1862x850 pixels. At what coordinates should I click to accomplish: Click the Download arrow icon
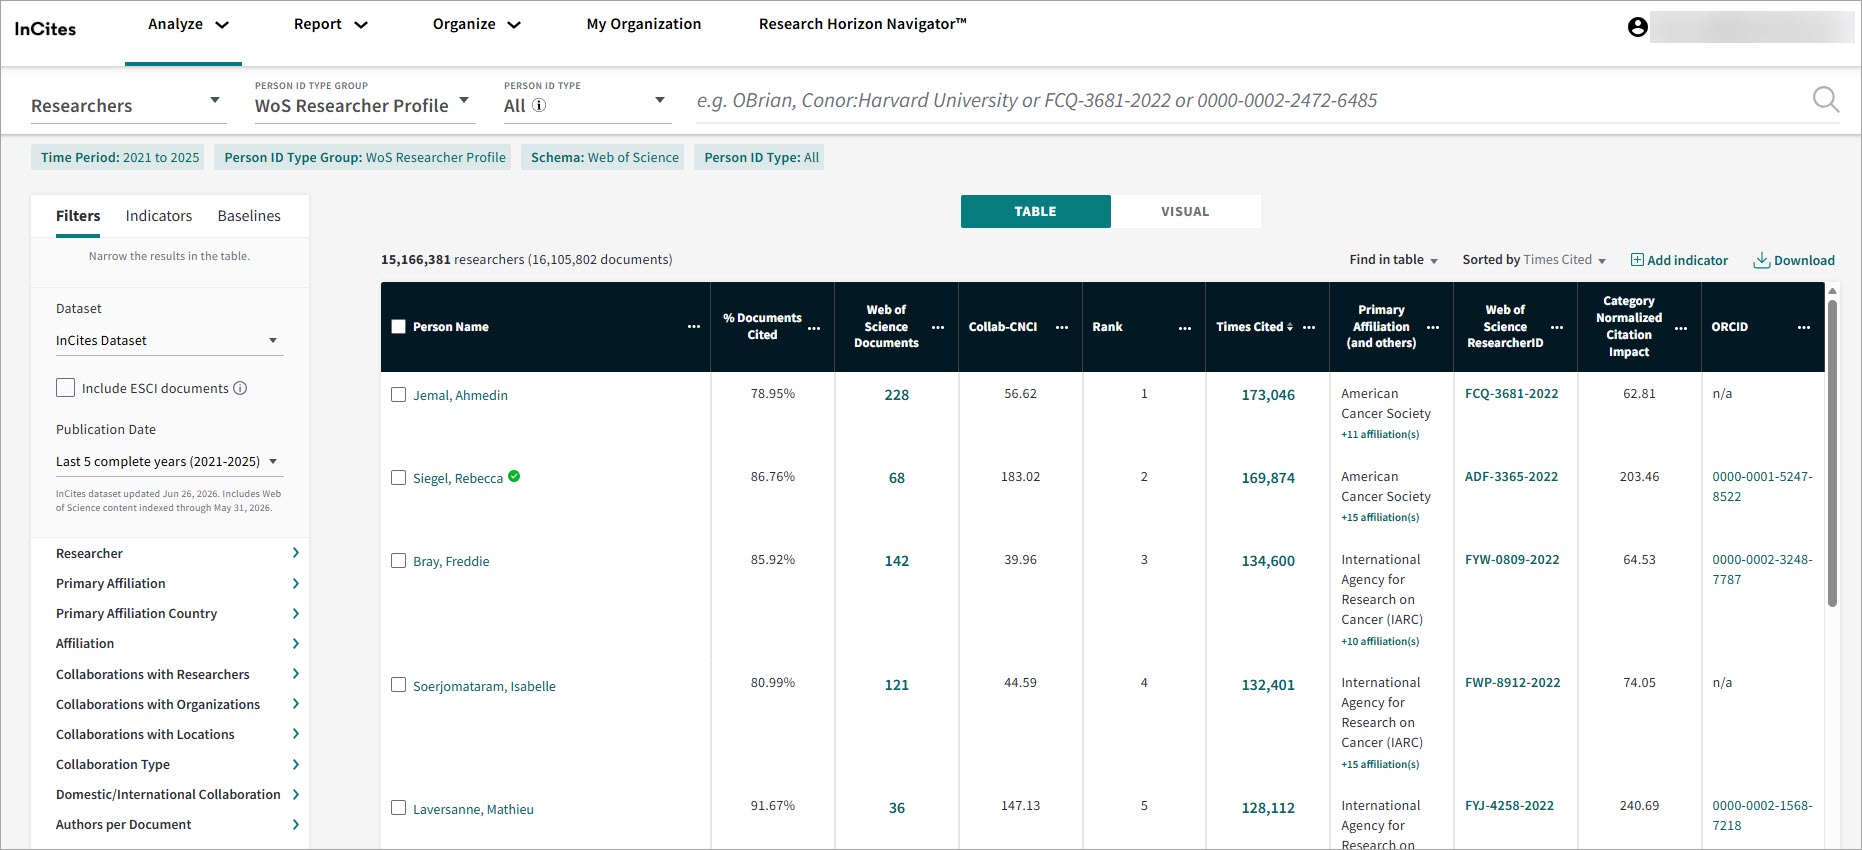1762,260
